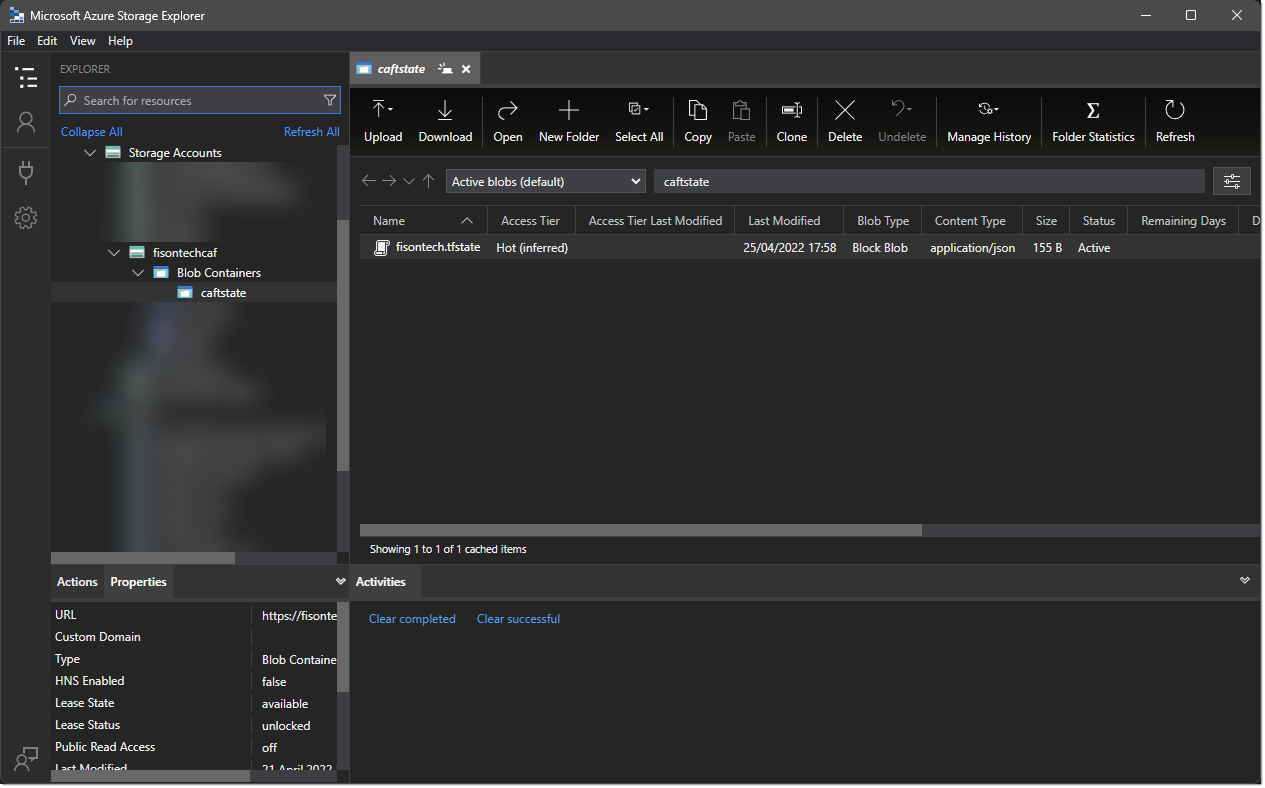1265x788 pixels.
Task: Collapse the fisontechcaf storage account
Action: (x=114, y=253)
